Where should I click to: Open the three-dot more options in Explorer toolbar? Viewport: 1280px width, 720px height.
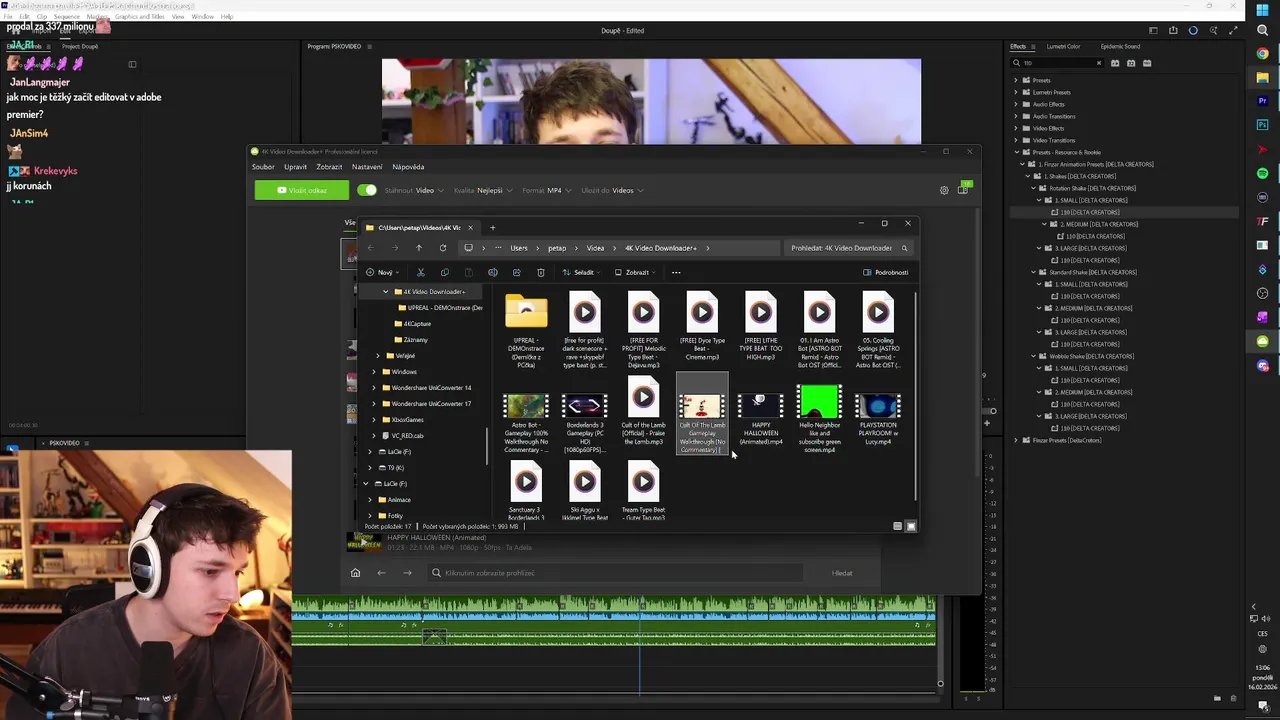click(676, 272)
